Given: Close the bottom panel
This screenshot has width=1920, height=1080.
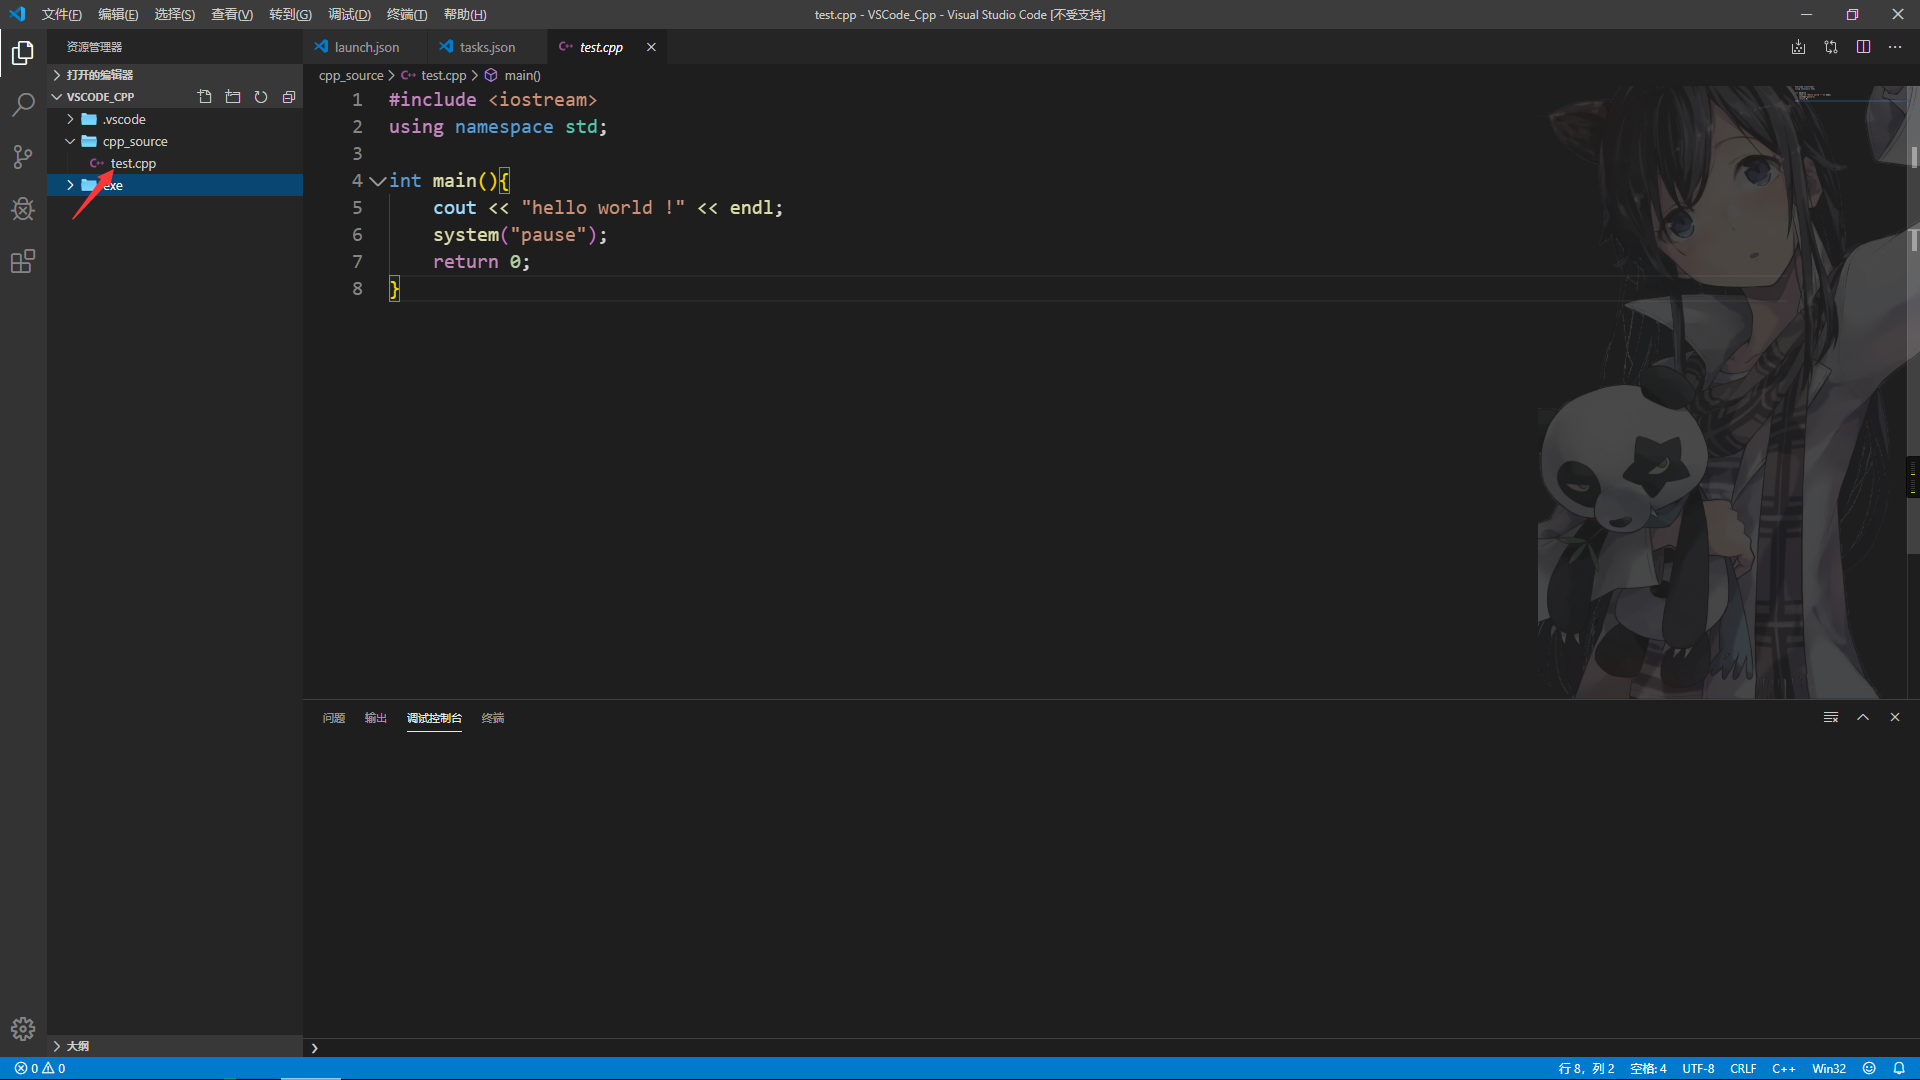Looking at the screenshot, I should [x=1895, y=717].
